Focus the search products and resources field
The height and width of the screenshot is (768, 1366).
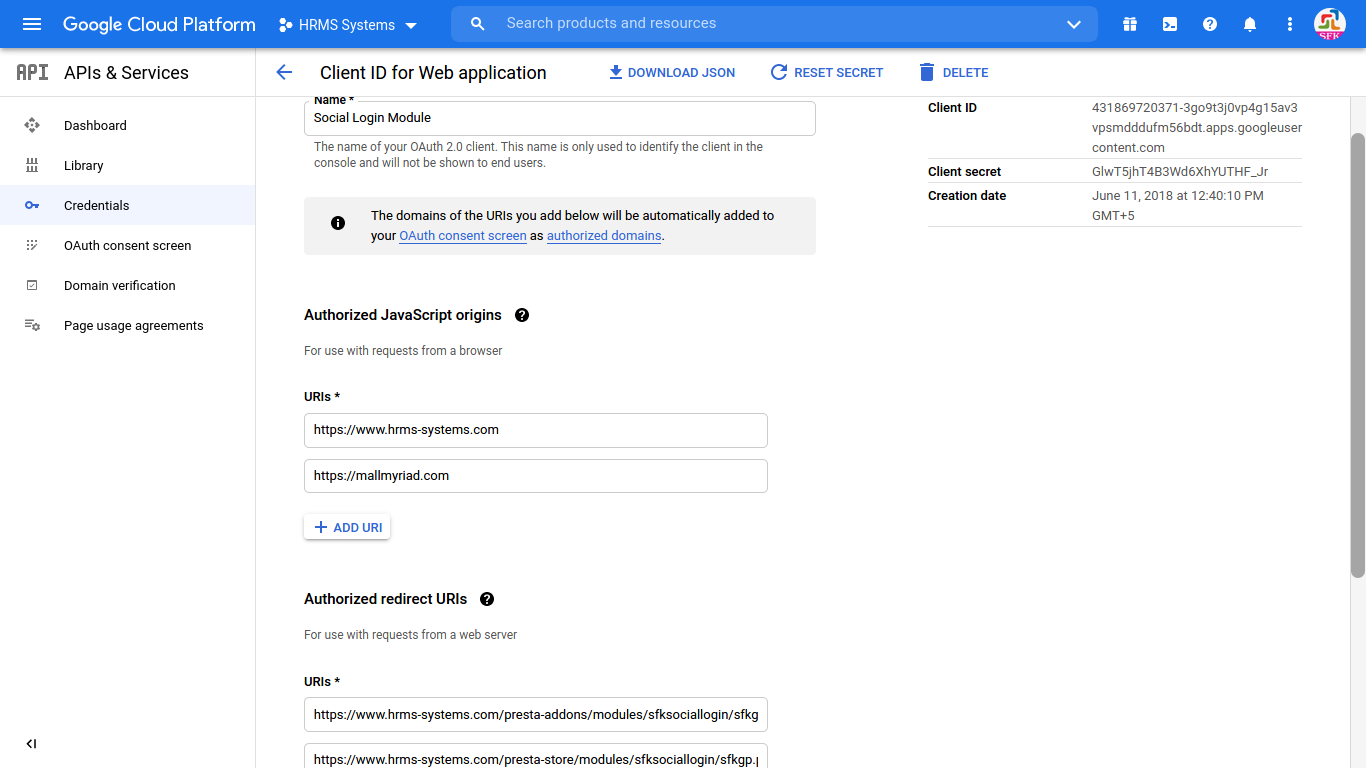click(774, 24)
